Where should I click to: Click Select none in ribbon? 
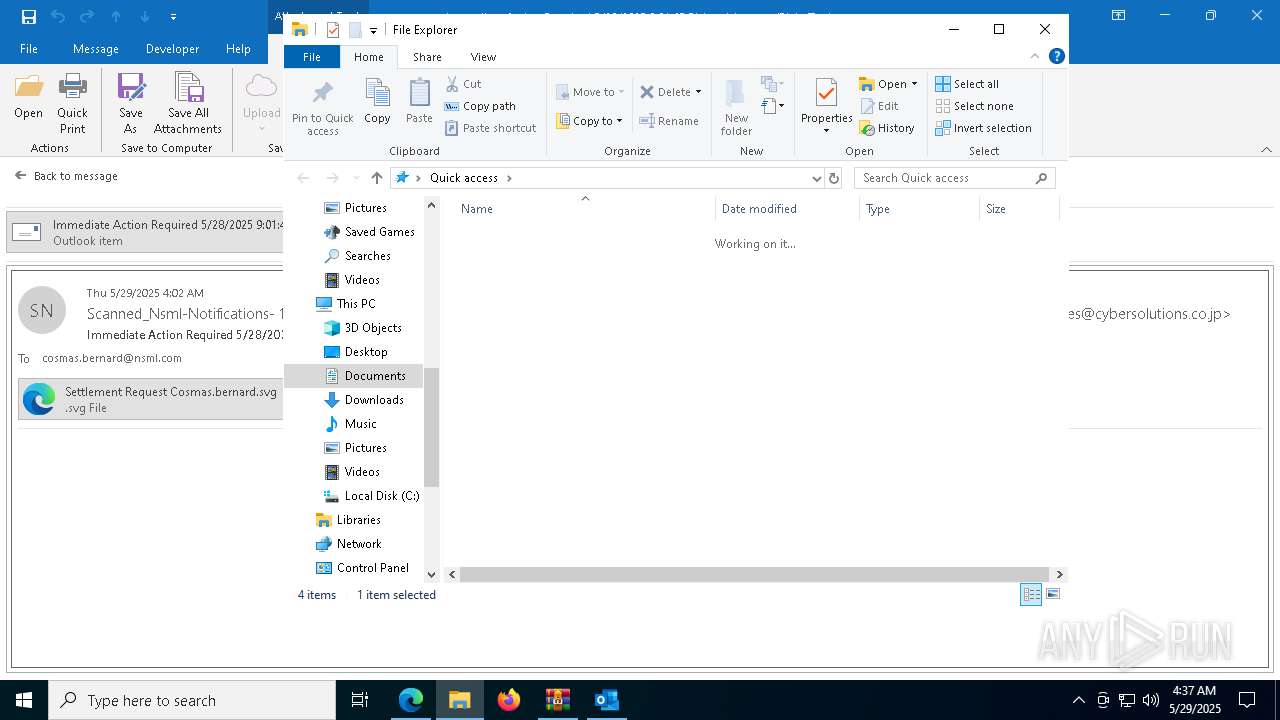(974, 106)
